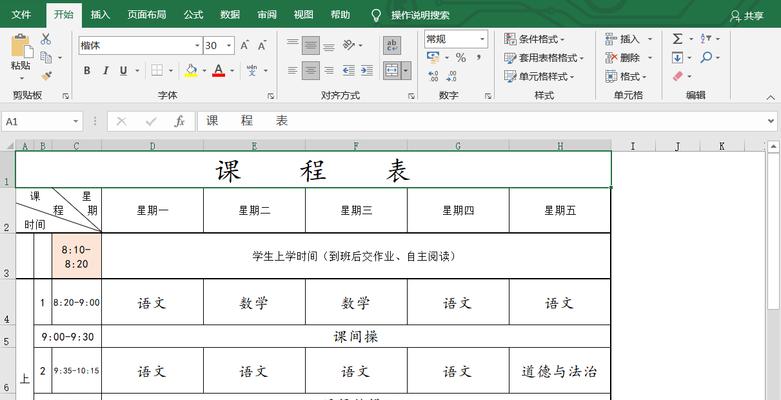Open 套用表格格式 table format menu
Screen dimensions: 781x400
(x=544, y=58)
